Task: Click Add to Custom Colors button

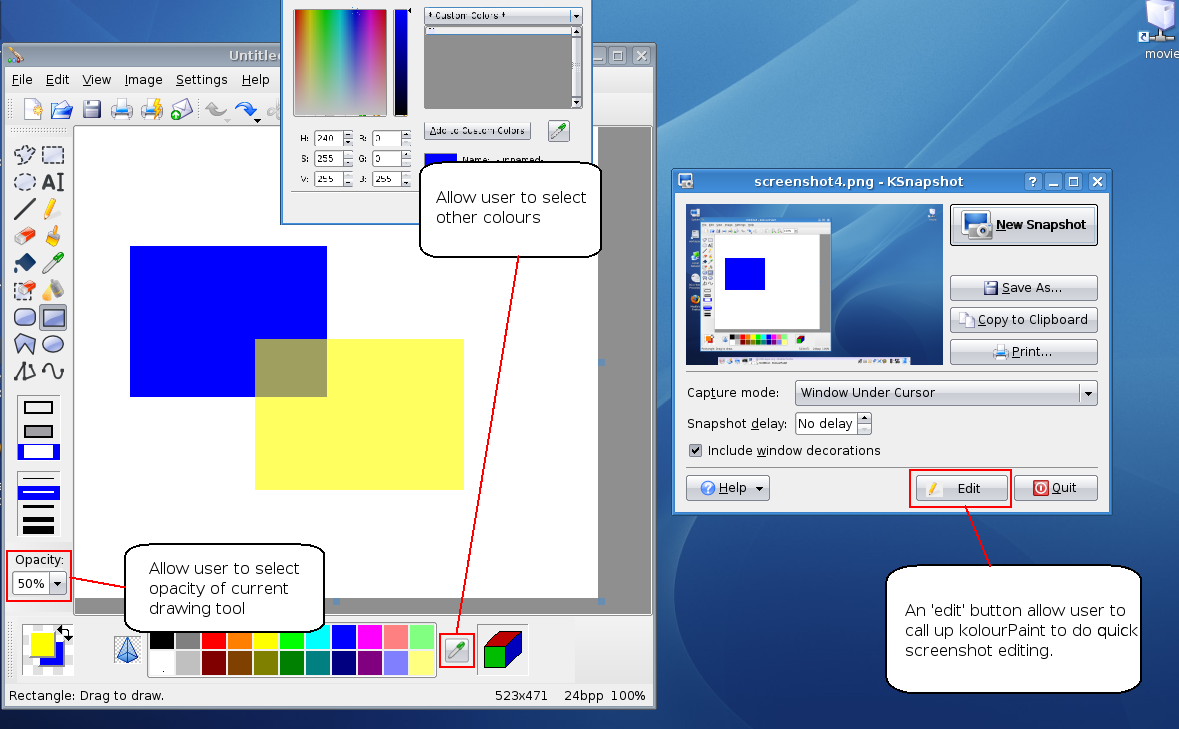Action: click(x=477, y=131)
